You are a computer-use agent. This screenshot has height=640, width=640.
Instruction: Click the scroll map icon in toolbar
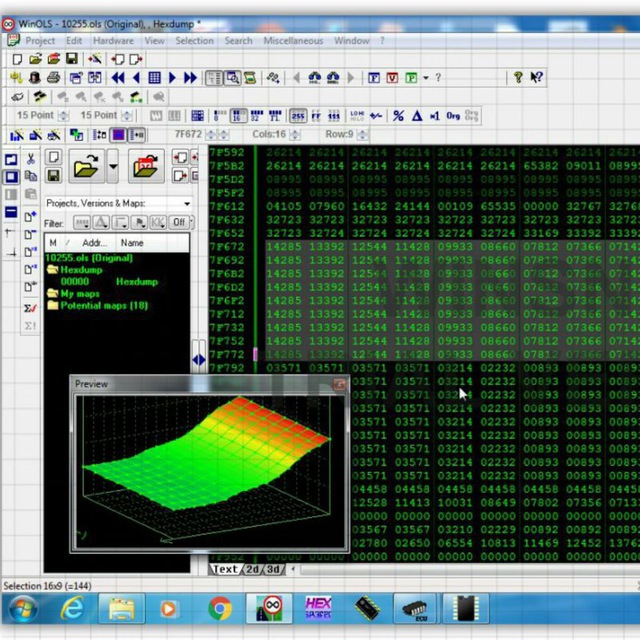click(250, 78)
